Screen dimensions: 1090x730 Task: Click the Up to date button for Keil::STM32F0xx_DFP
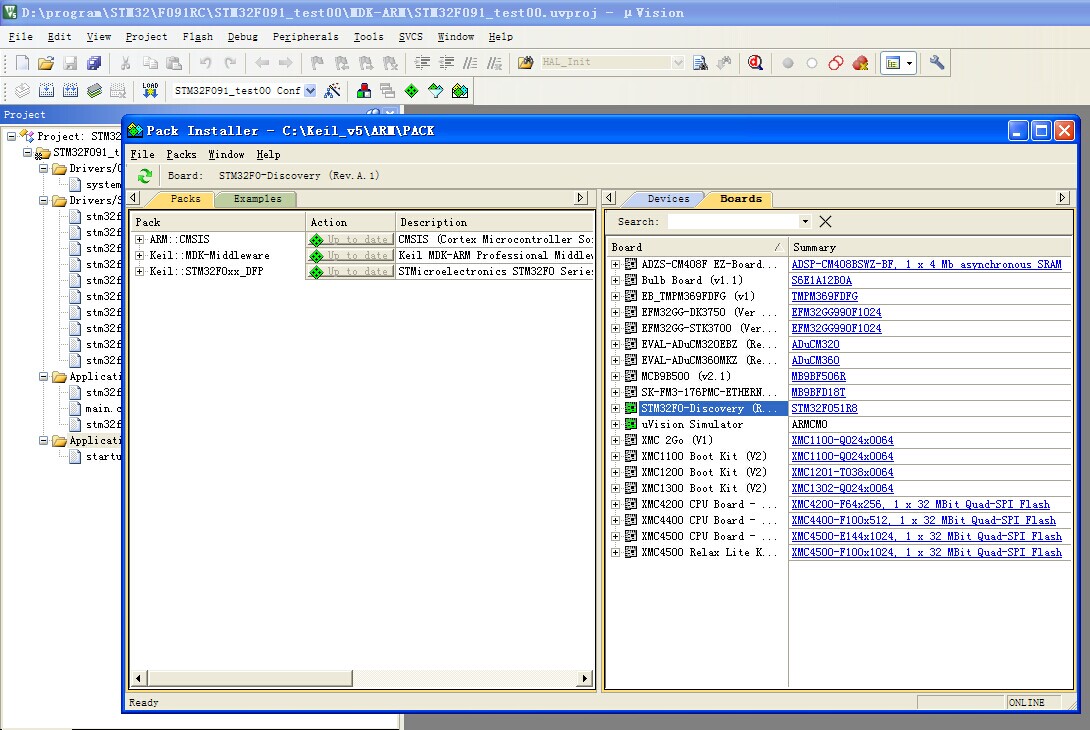pos(350,272)
